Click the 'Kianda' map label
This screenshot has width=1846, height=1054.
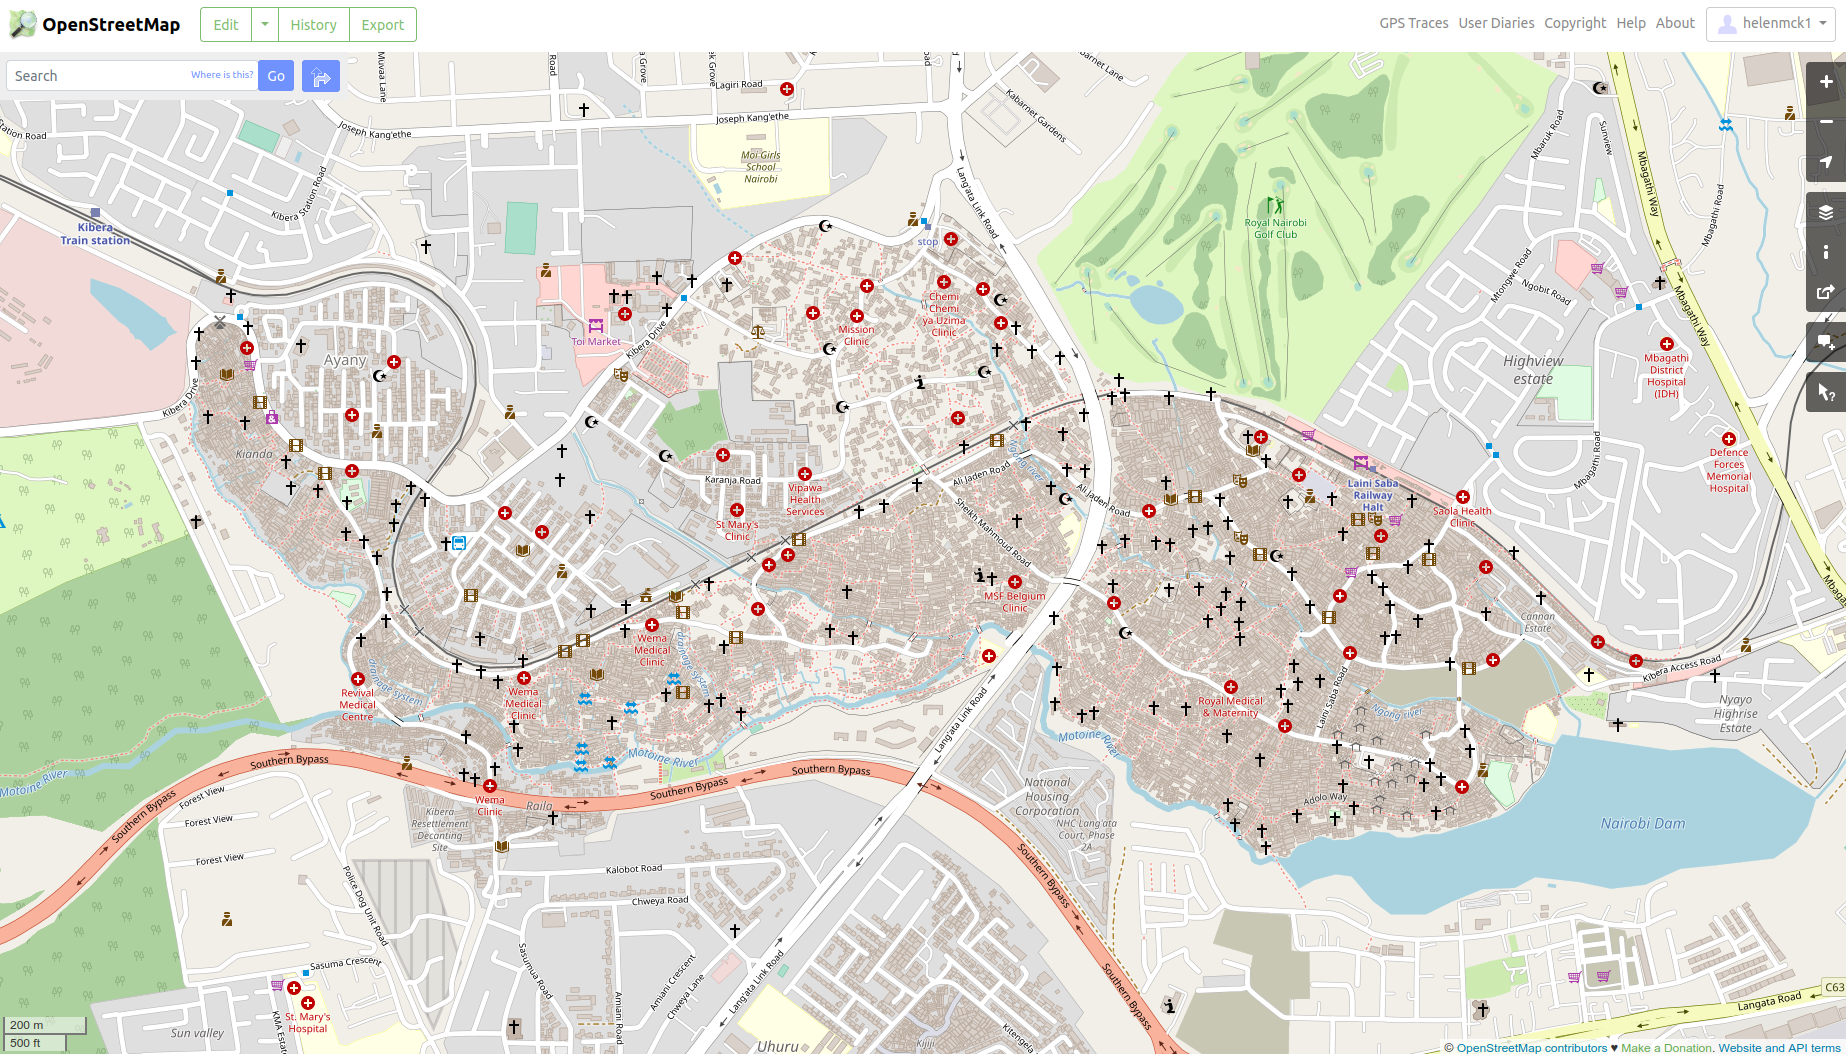pyautogui.click(x=254, y=454)
